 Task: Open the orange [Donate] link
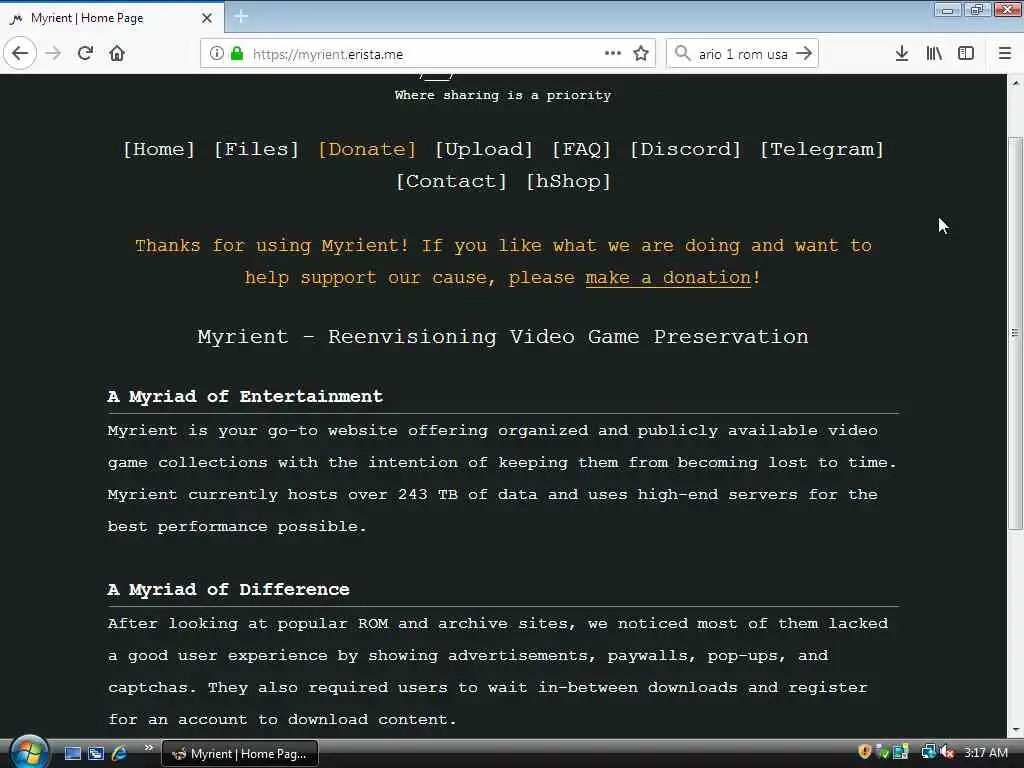(x=367, y=150)
